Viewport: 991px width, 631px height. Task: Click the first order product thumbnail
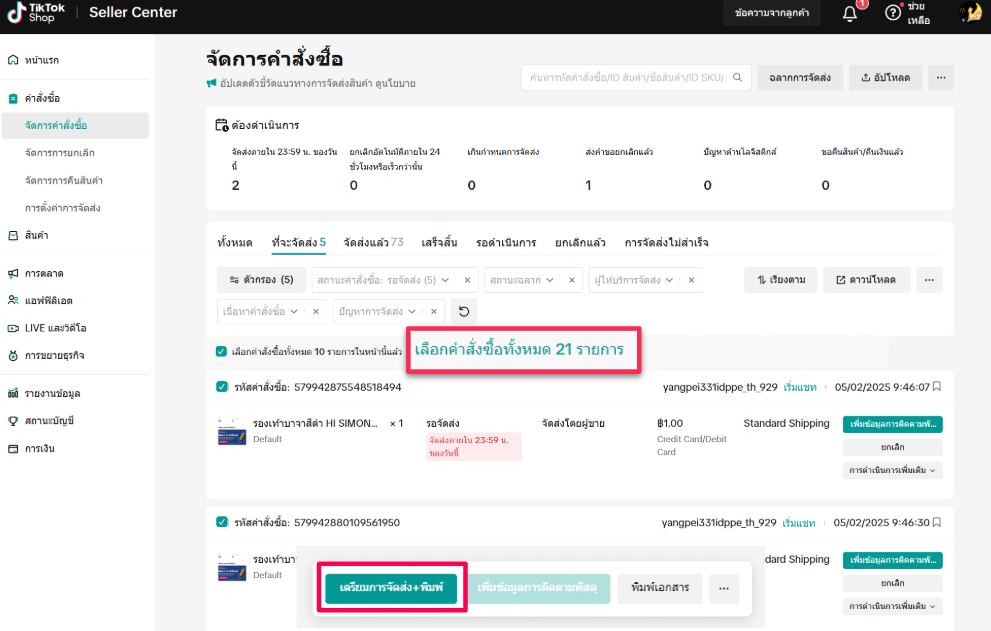(231, 431)
